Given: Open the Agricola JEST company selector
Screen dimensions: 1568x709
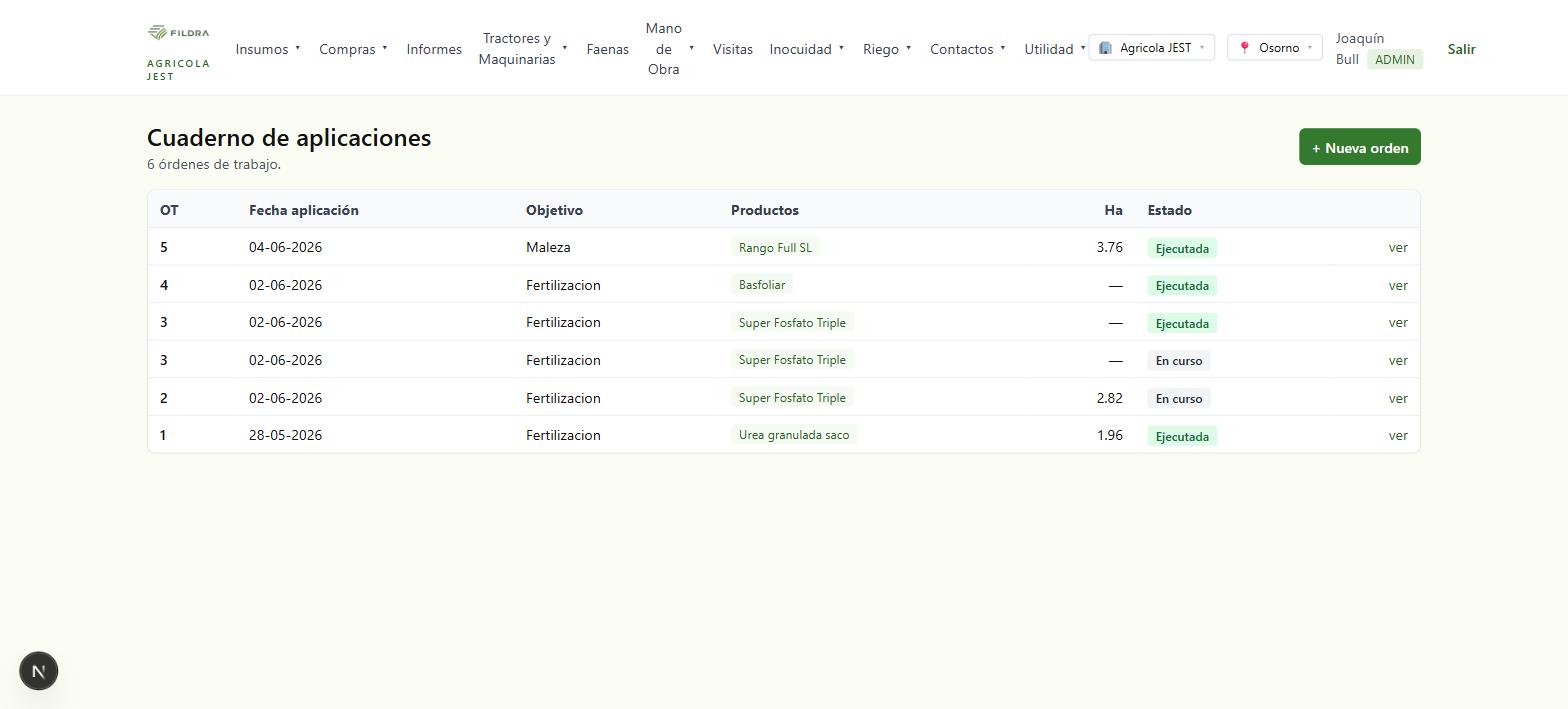Looking at the screenshot, I should pos(1152,47).
